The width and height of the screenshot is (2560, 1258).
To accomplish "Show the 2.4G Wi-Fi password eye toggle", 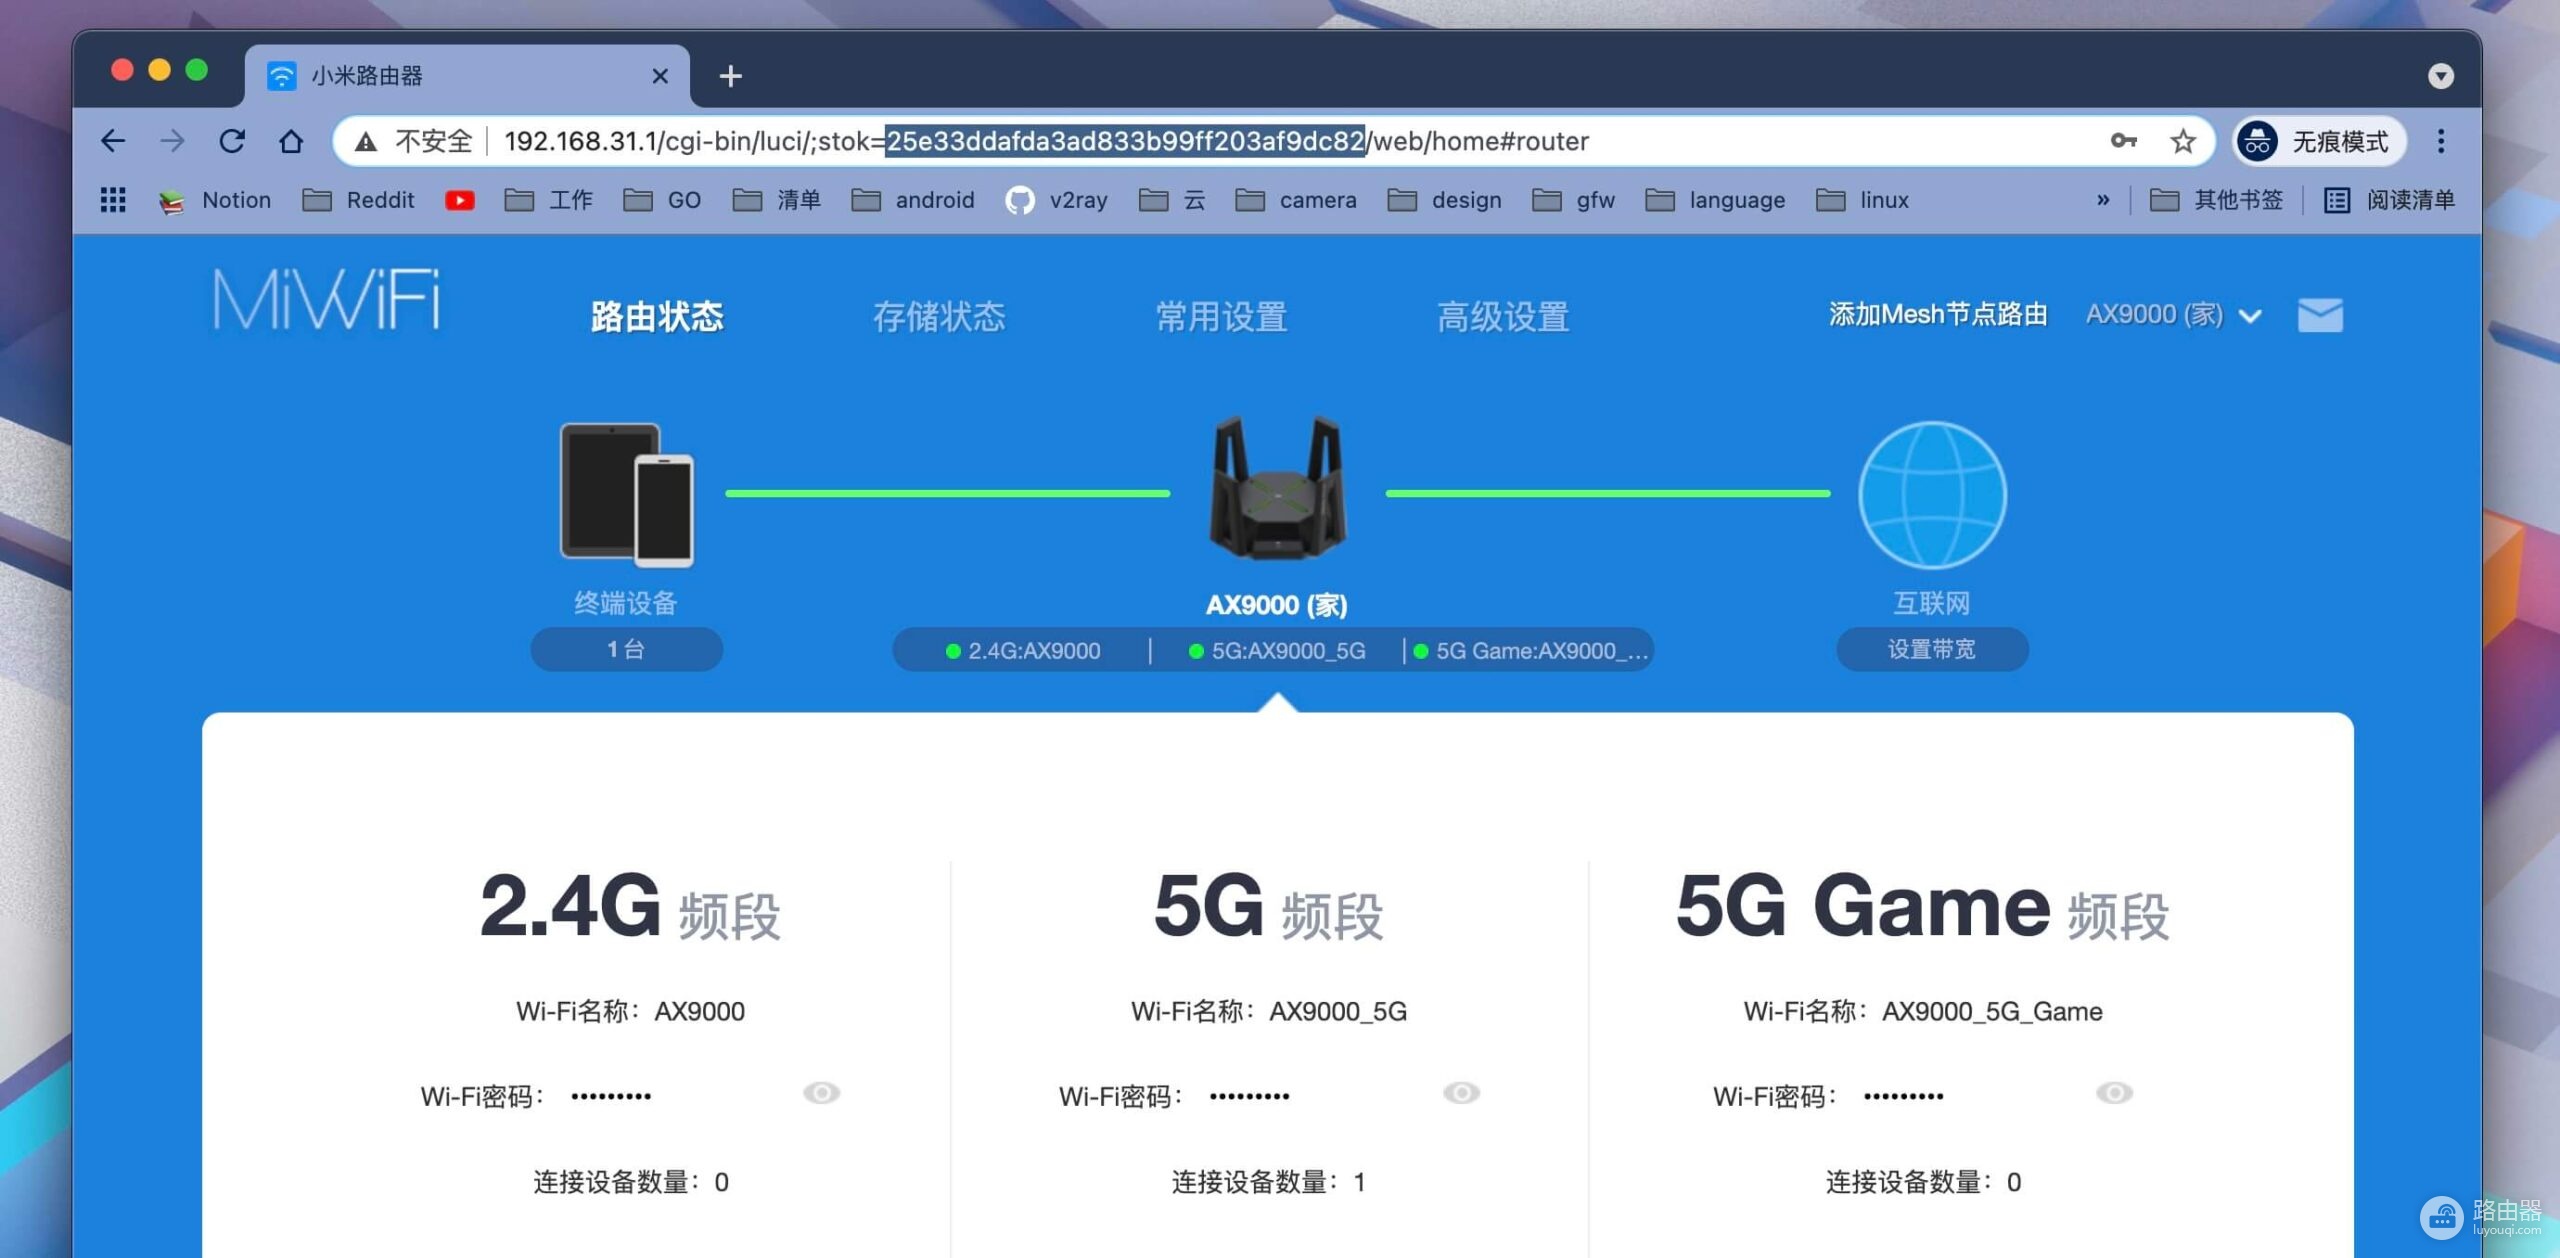I will [821, 1093].
